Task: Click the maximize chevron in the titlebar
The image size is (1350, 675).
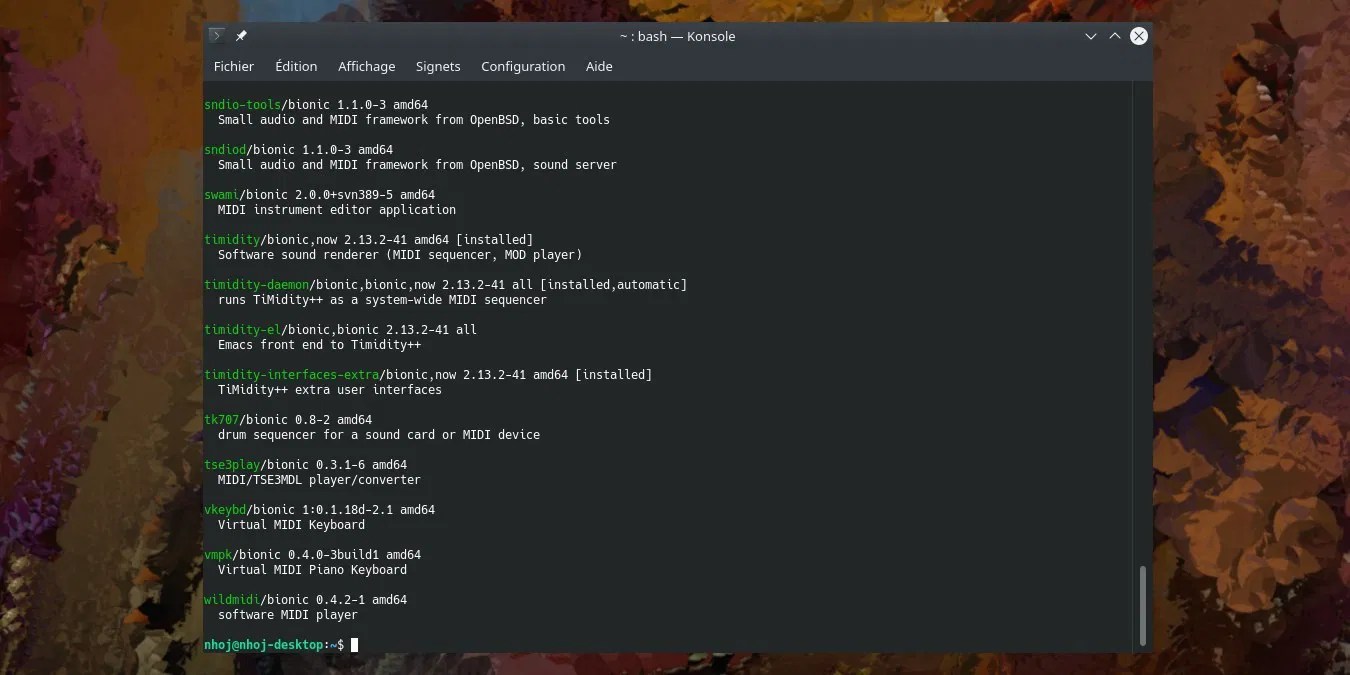Action: pos(1114,36)
